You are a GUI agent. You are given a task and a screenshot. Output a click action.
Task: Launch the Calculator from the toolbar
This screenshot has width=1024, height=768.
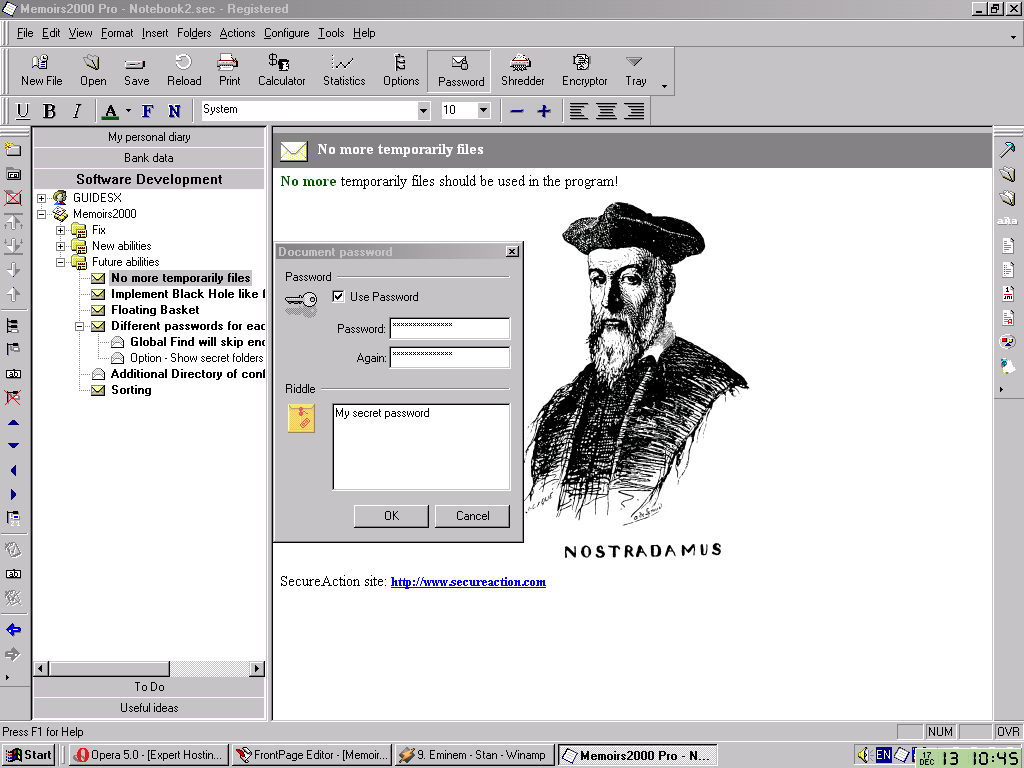click(x=281, y=70)
